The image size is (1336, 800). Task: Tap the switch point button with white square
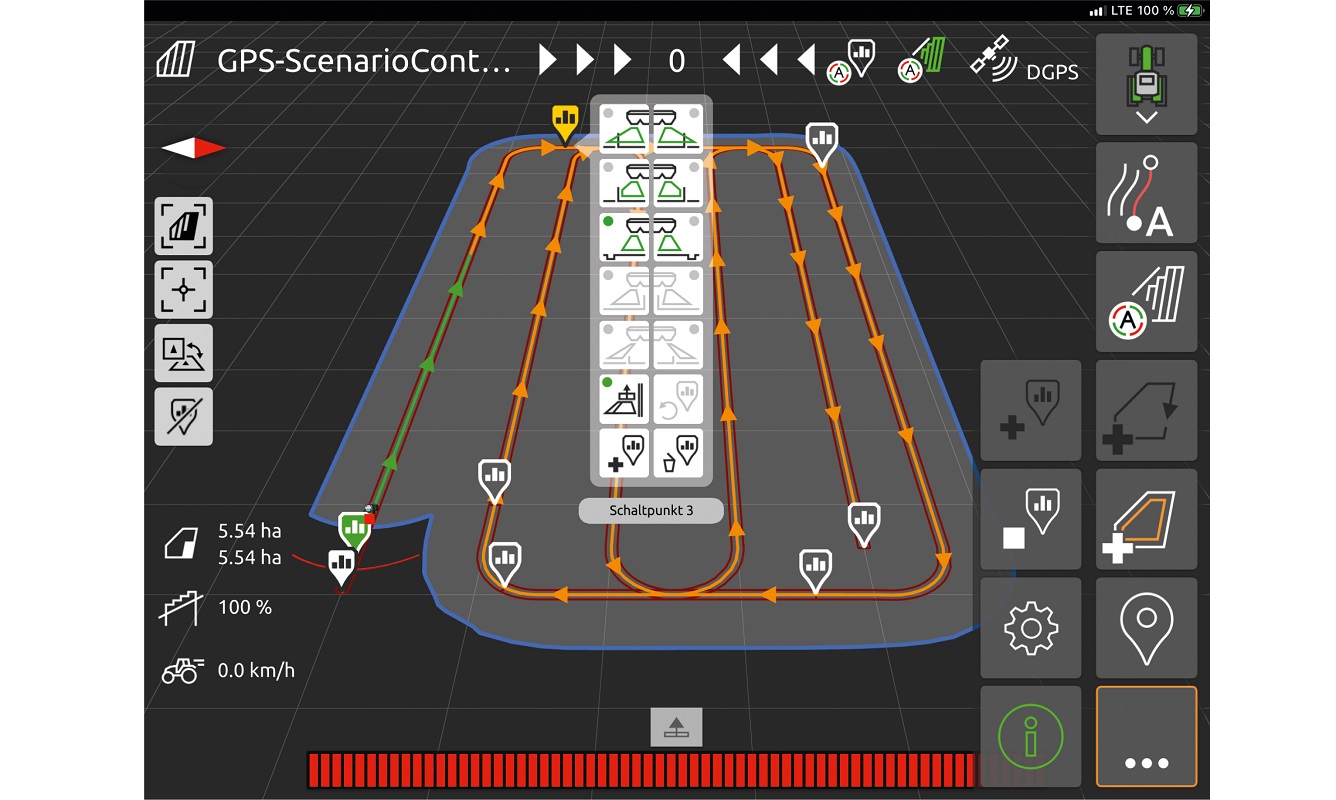point(1030,519)
